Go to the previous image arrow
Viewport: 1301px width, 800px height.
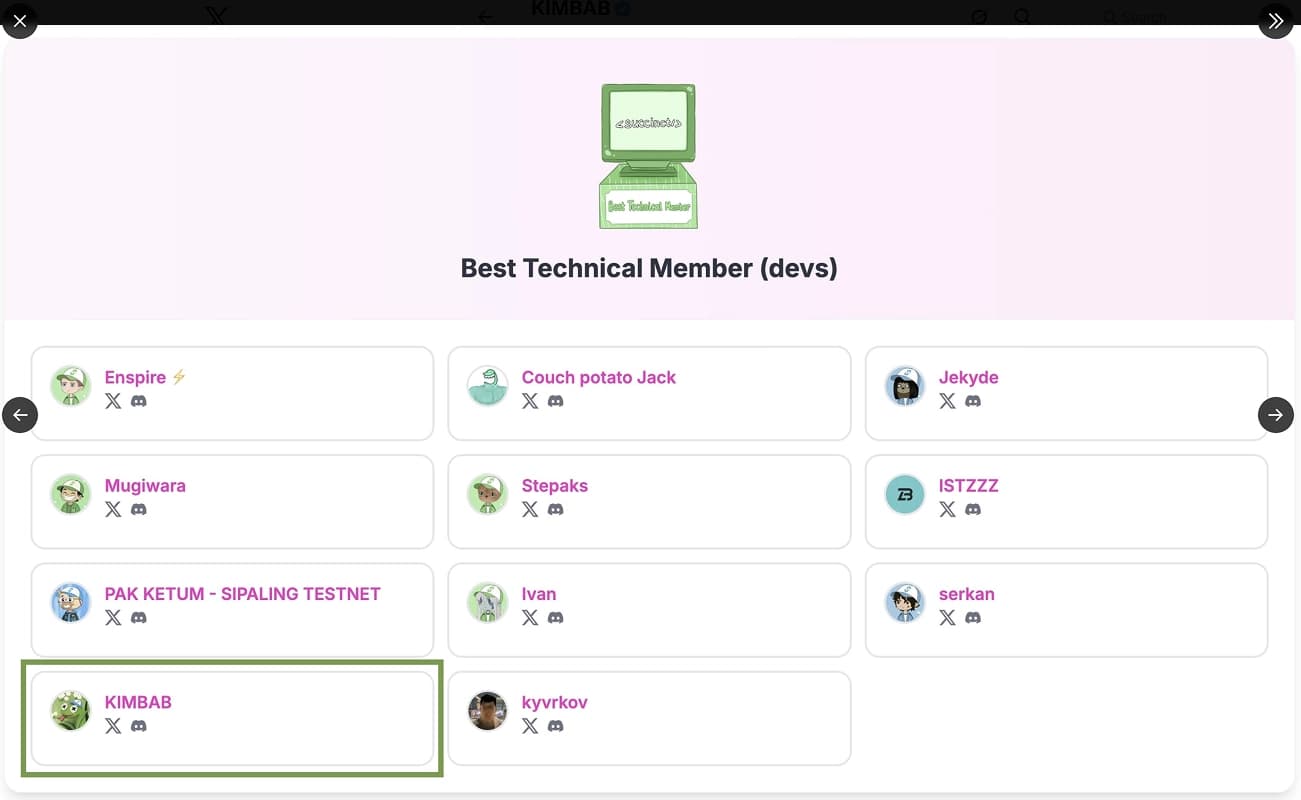20,414
